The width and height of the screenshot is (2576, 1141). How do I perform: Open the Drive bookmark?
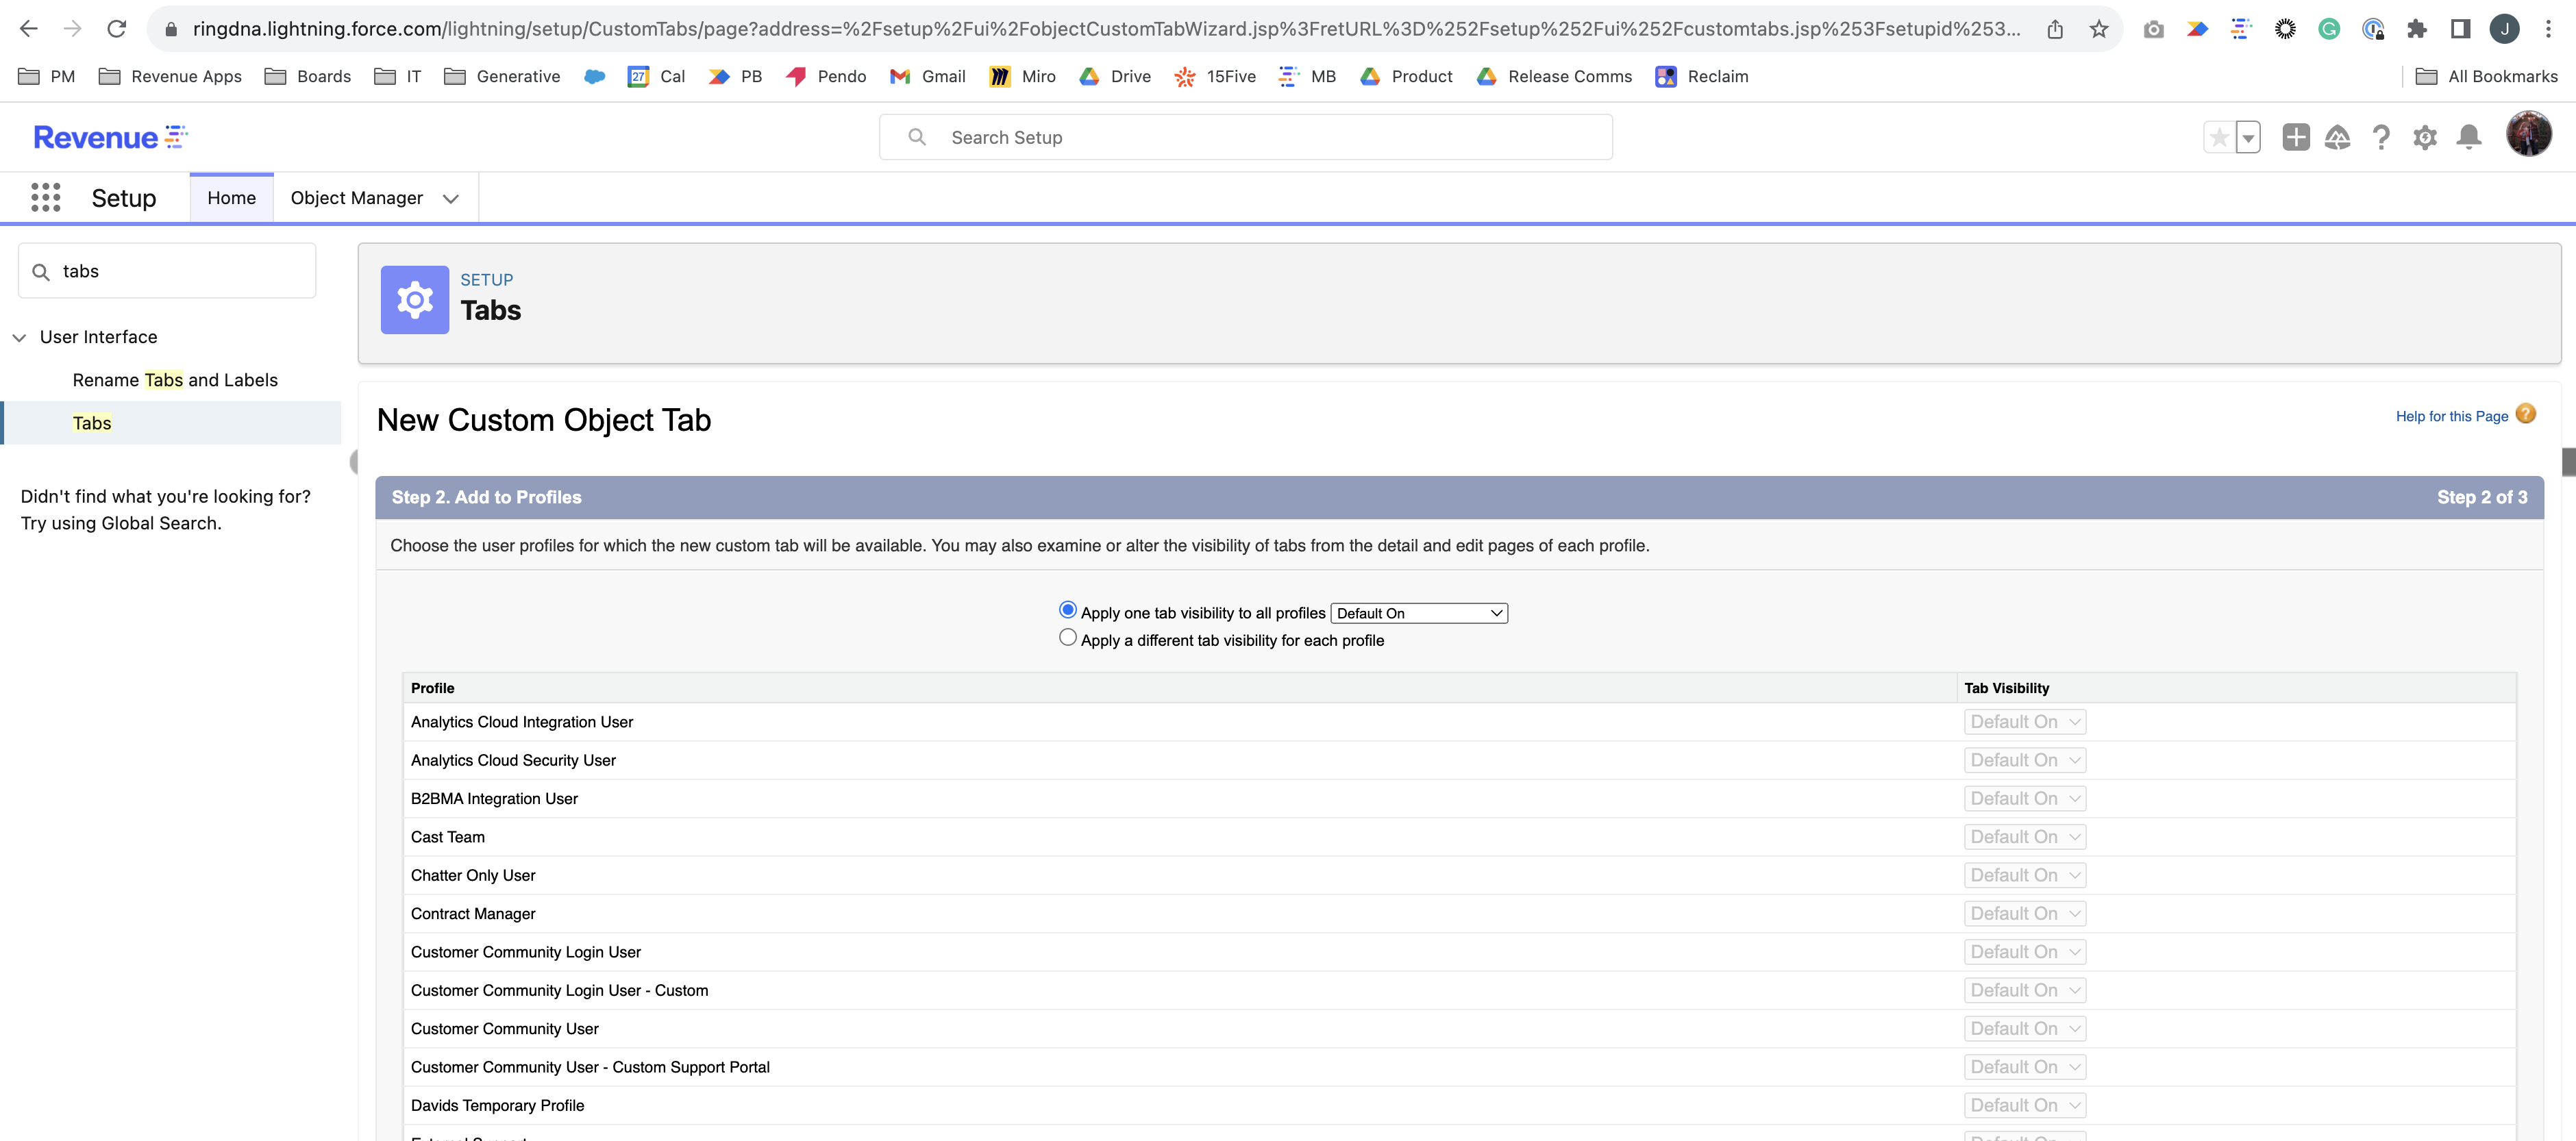1113,76
